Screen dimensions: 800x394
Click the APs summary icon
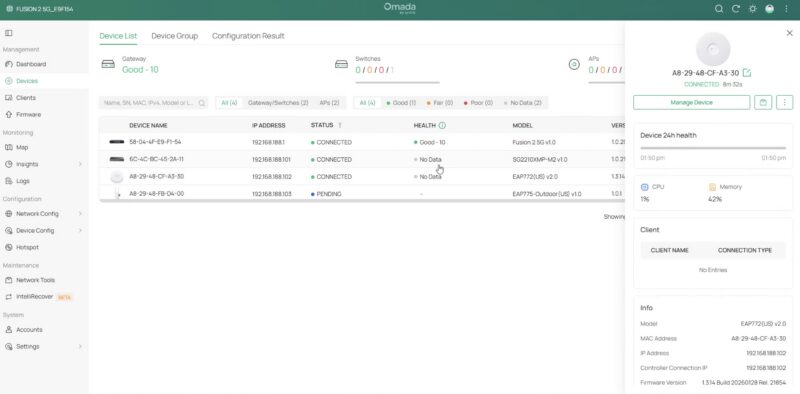574,64
